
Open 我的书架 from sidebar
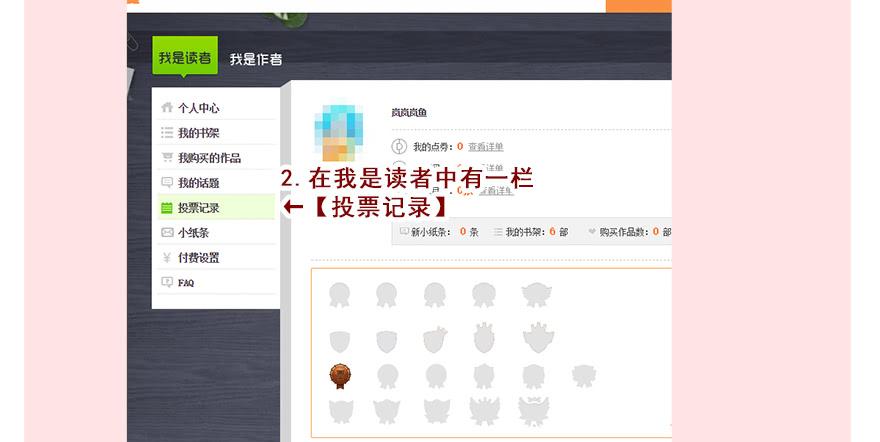[x=199, y=133]
